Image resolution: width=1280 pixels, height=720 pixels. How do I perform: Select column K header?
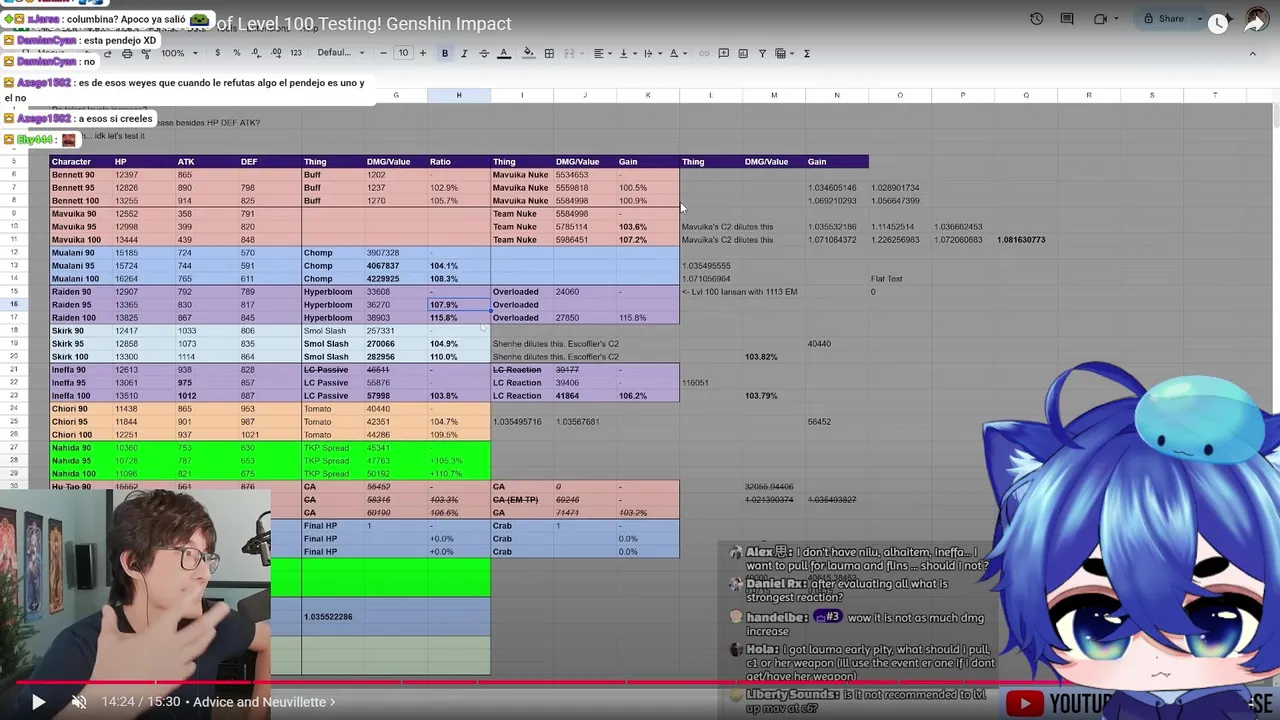pyautogui.click(x=648, y=95)
